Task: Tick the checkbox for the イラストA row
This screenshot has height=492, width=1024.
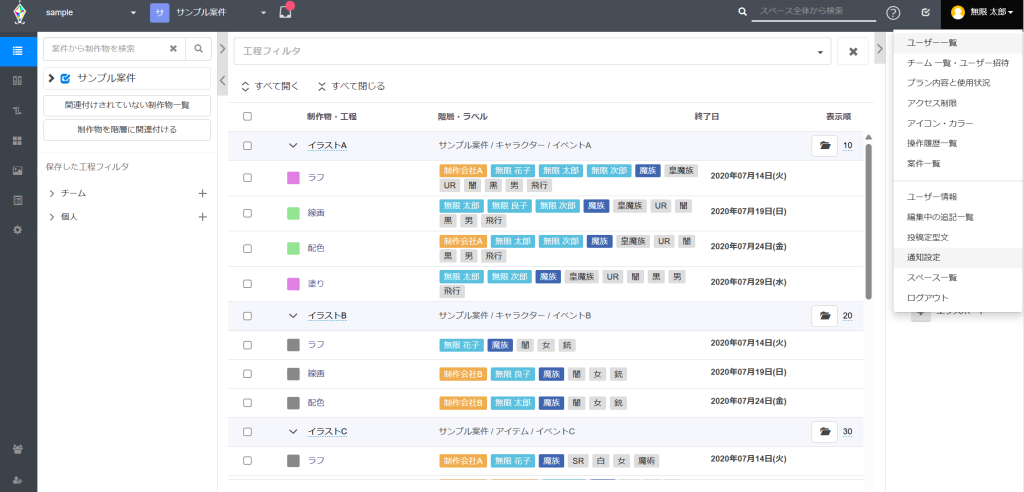Action: [247, 146]
